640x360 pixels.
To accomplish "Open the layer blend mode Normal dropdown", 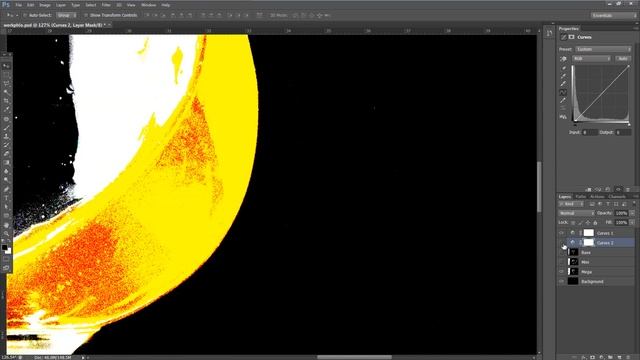I will (576, 213).
